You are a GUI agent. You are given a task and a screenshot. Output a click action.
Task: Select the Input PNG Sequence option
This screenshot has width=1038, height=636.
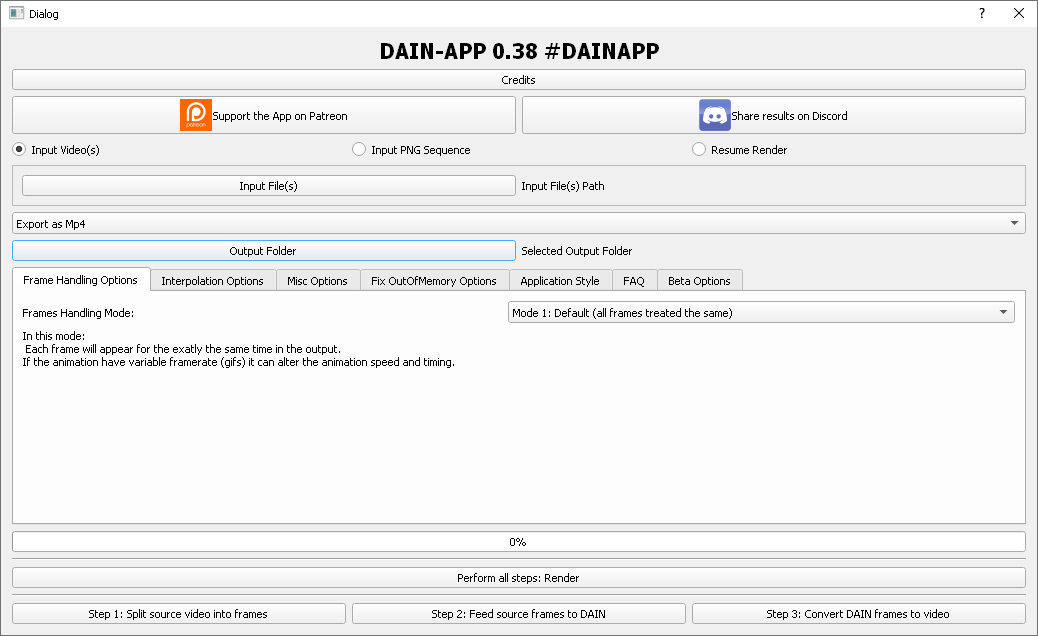(358, 149)
